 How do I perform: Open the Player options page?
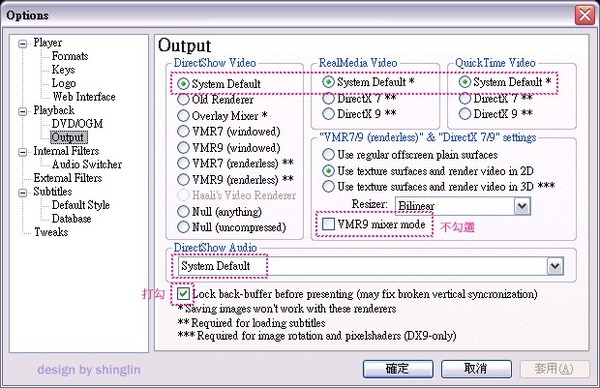pyautogui.click(x=47, y=42)
